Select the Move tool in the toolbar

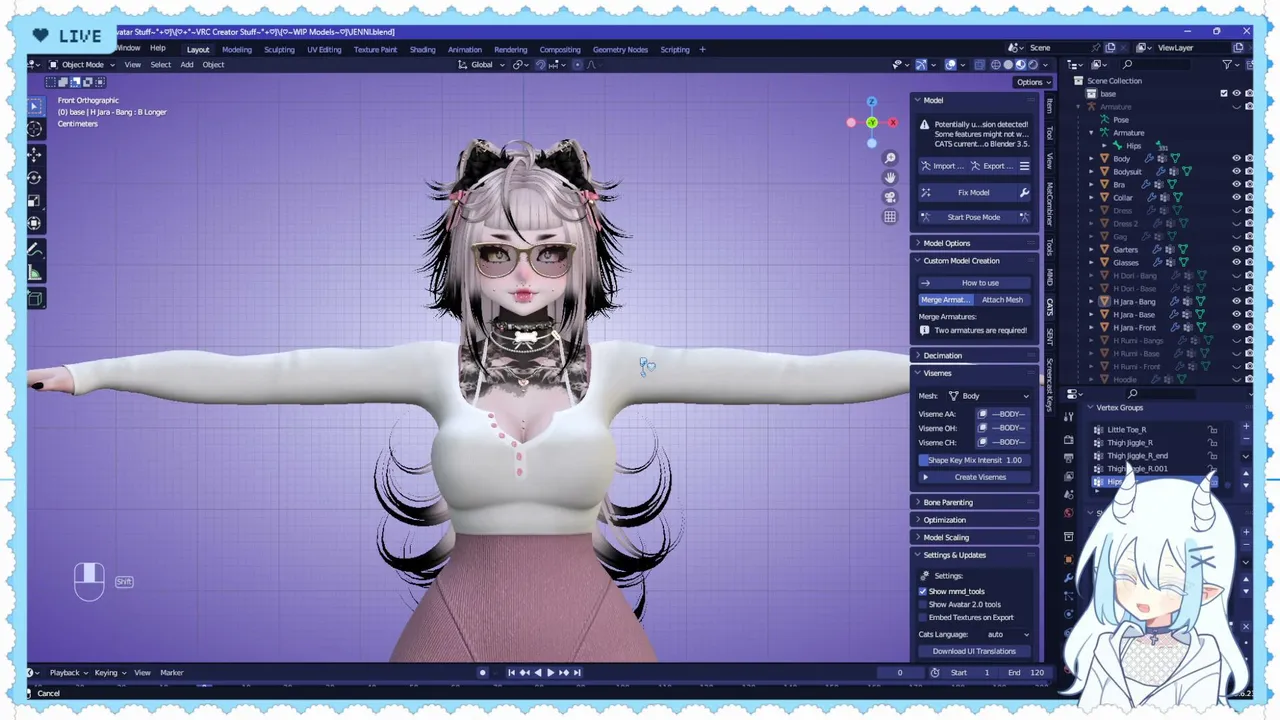36,155
